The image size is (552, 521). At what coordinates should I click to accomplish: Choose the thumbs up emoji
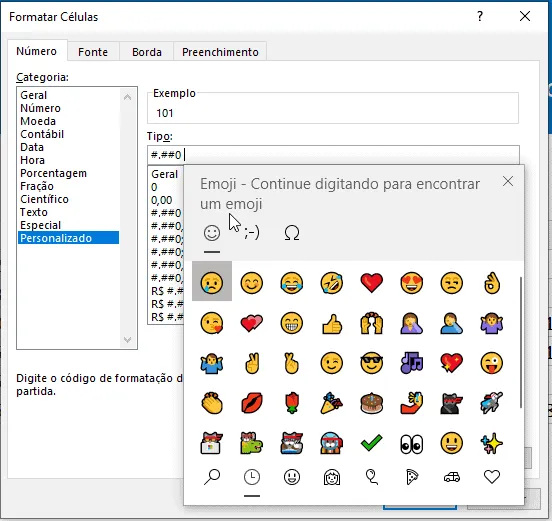click(332, 323)
